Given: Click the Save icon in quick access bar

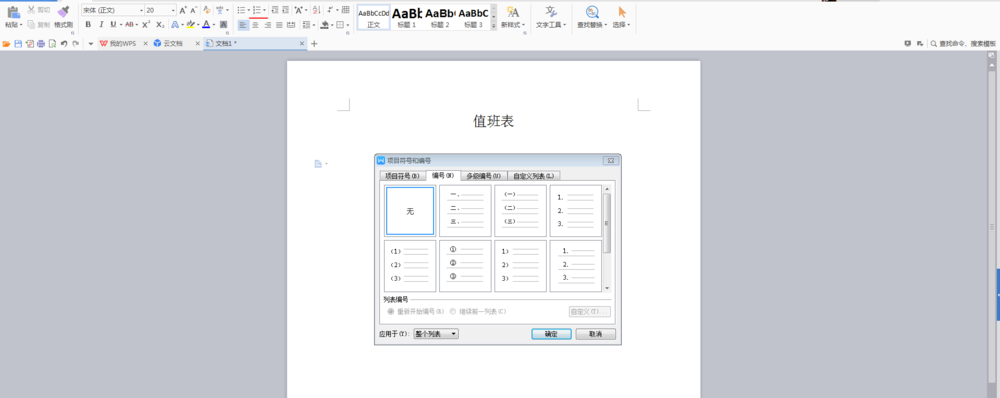Looking at the screenshot, I should click(x=18, y=43).
